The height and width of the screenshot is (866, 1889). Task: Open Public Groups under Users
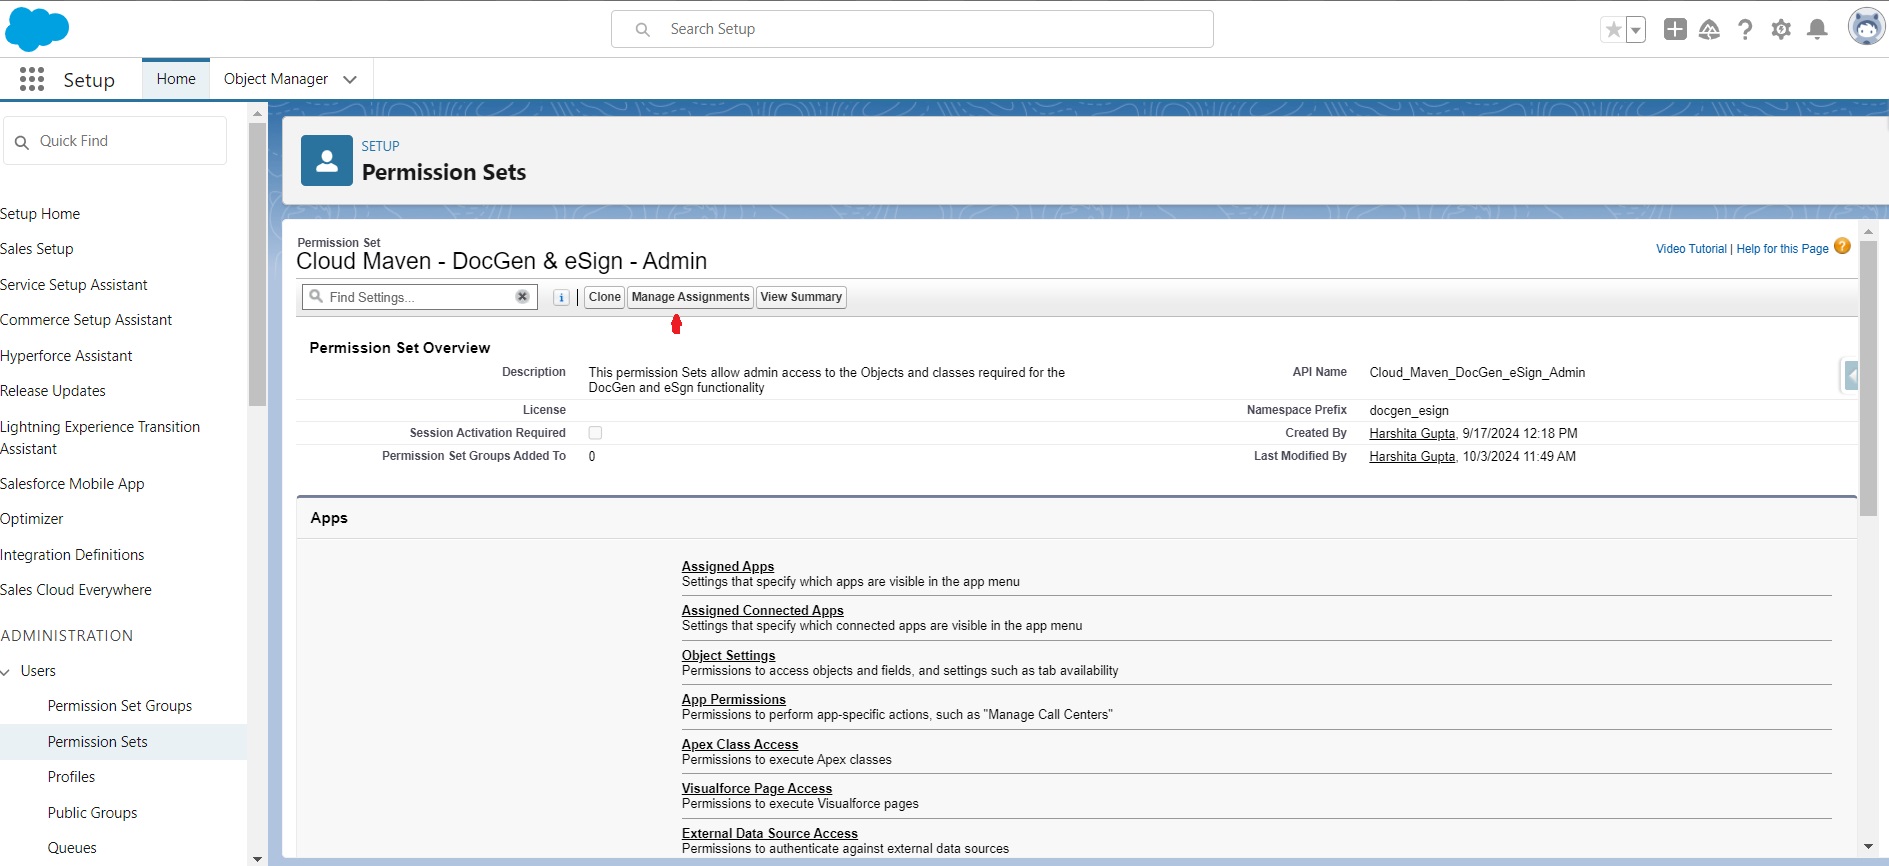92,813
